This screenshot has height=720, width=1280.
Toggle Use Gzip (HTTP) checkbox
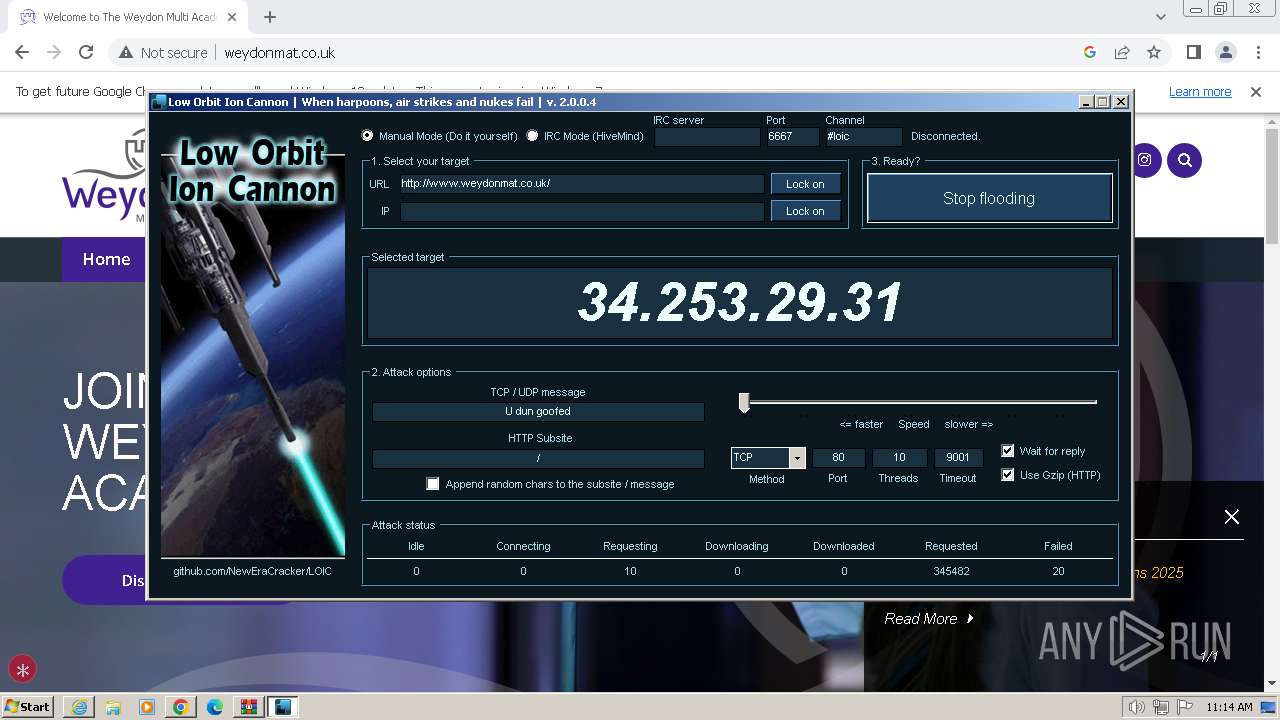point(1008,475)
